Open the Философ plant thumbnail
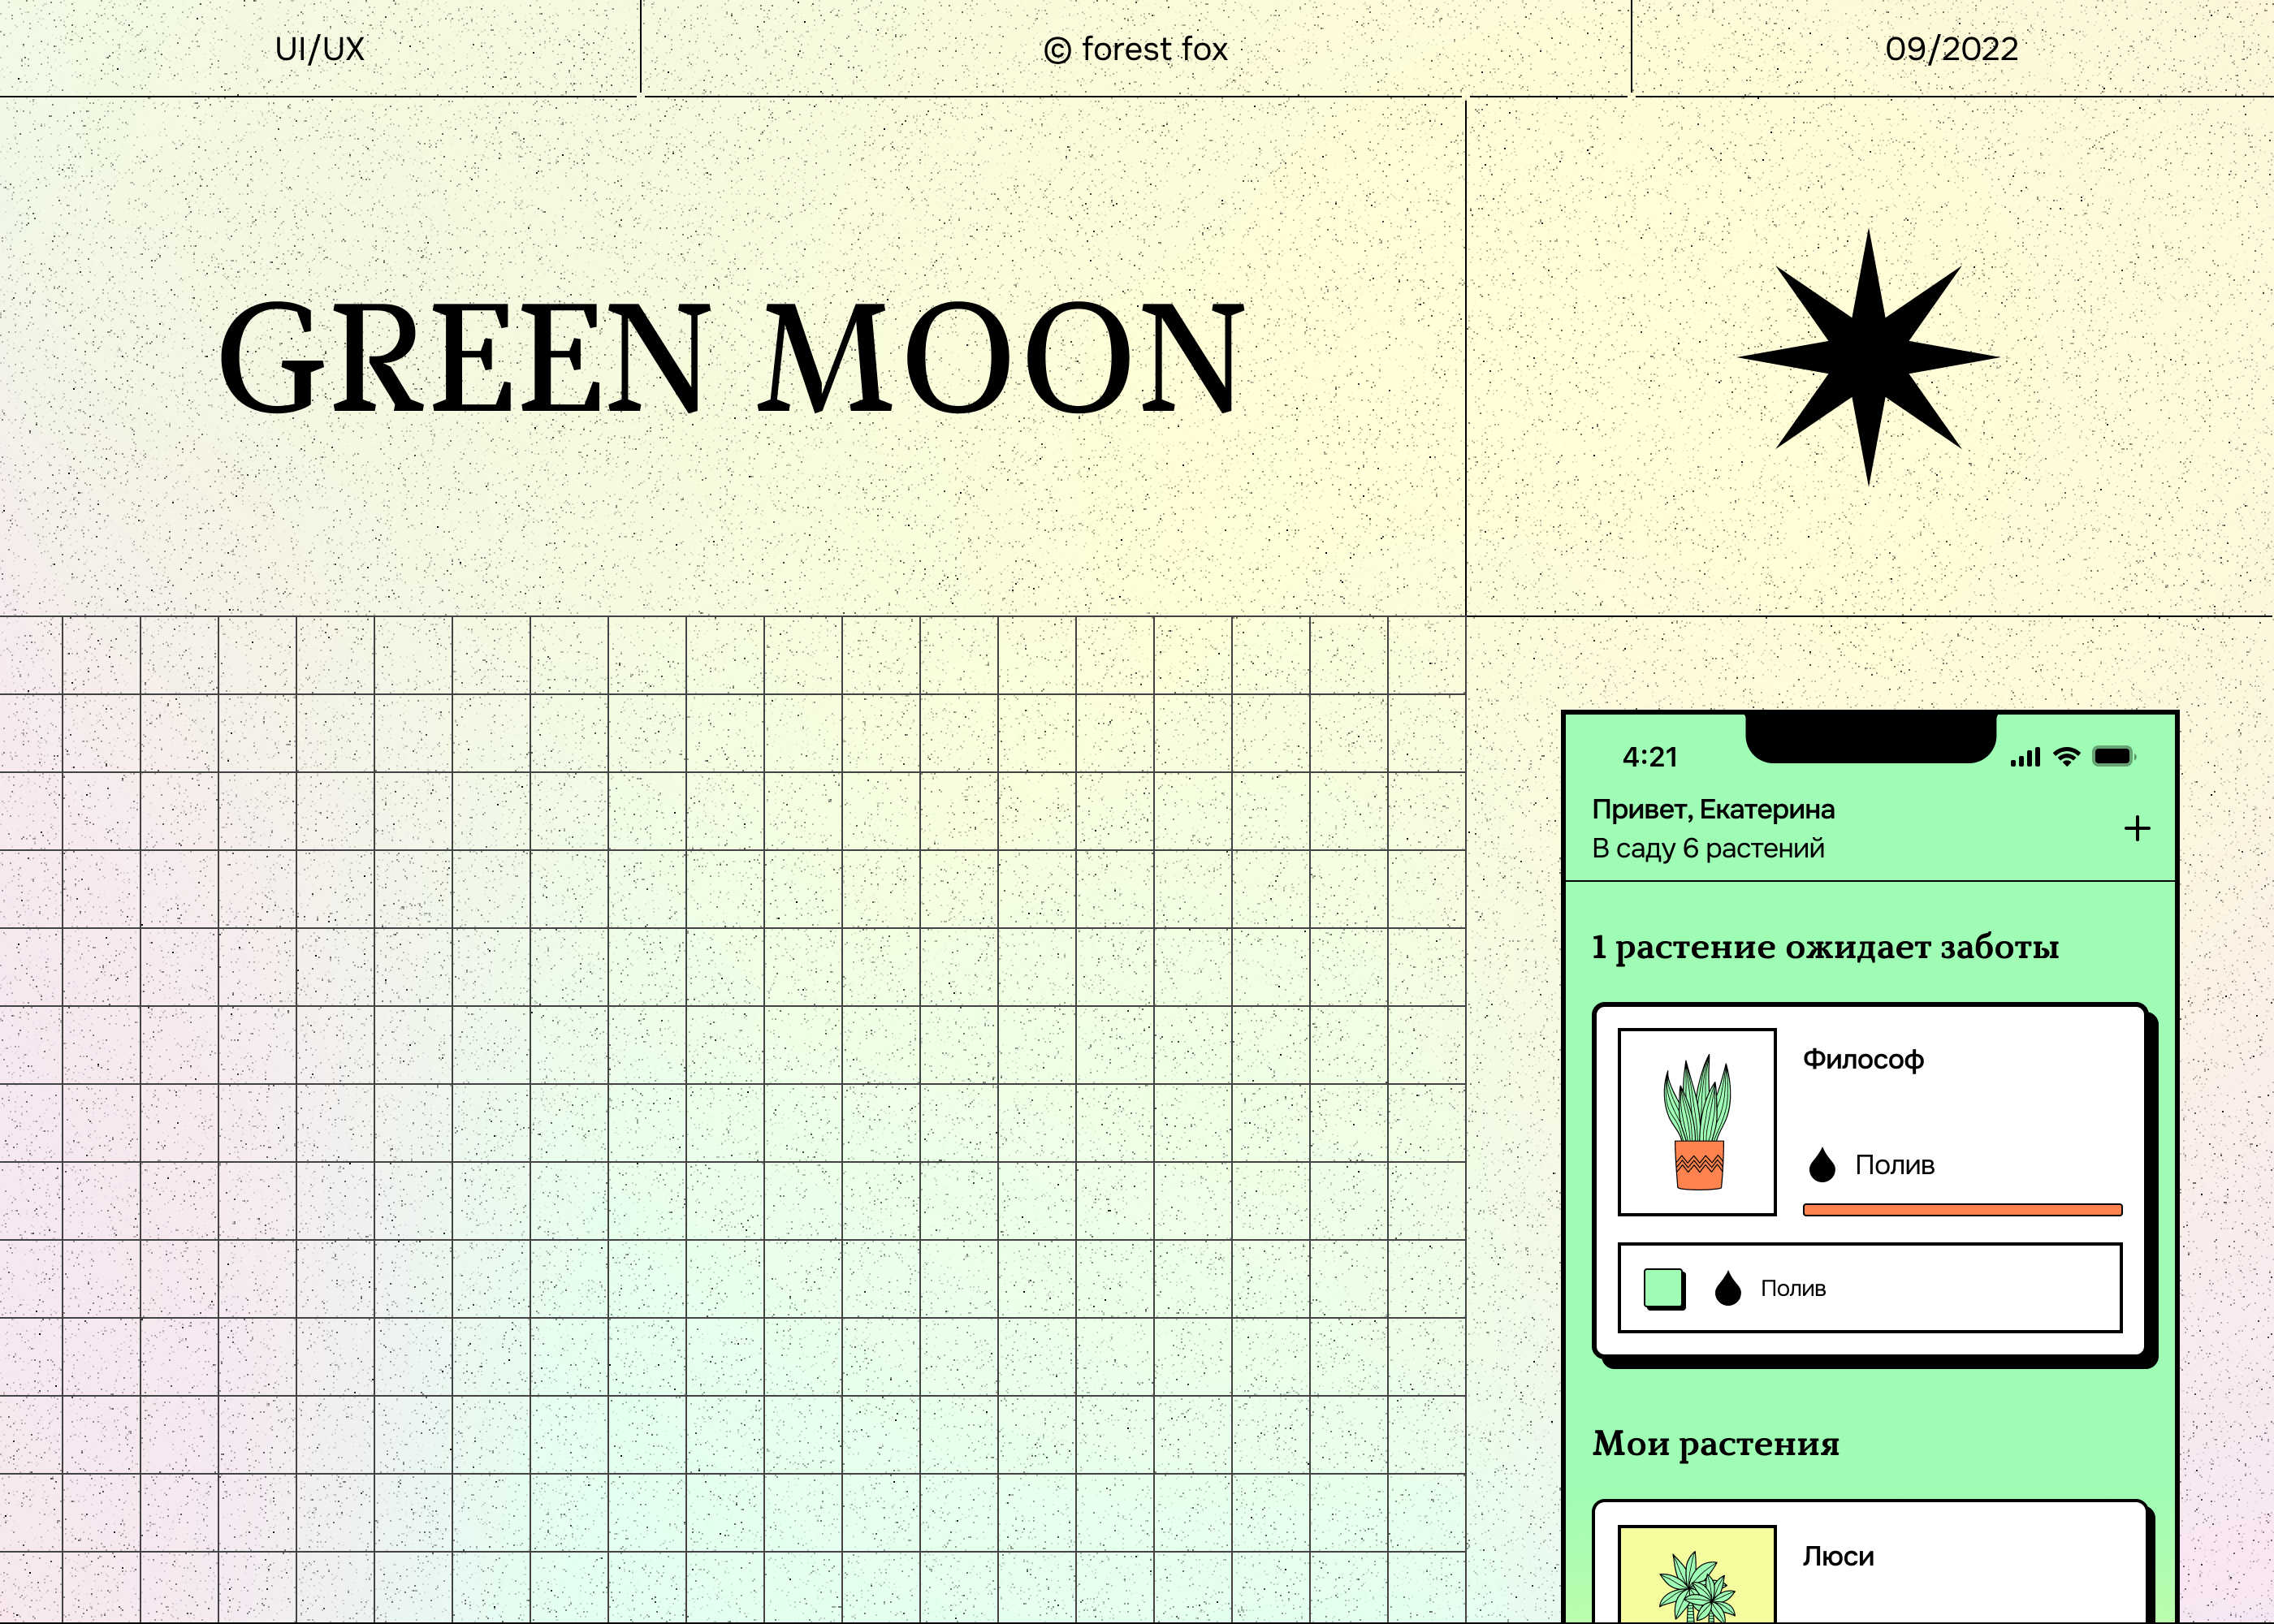Image resolution: width=2274 pixels, height=1624 pixels. [x=1697, y=1122]
